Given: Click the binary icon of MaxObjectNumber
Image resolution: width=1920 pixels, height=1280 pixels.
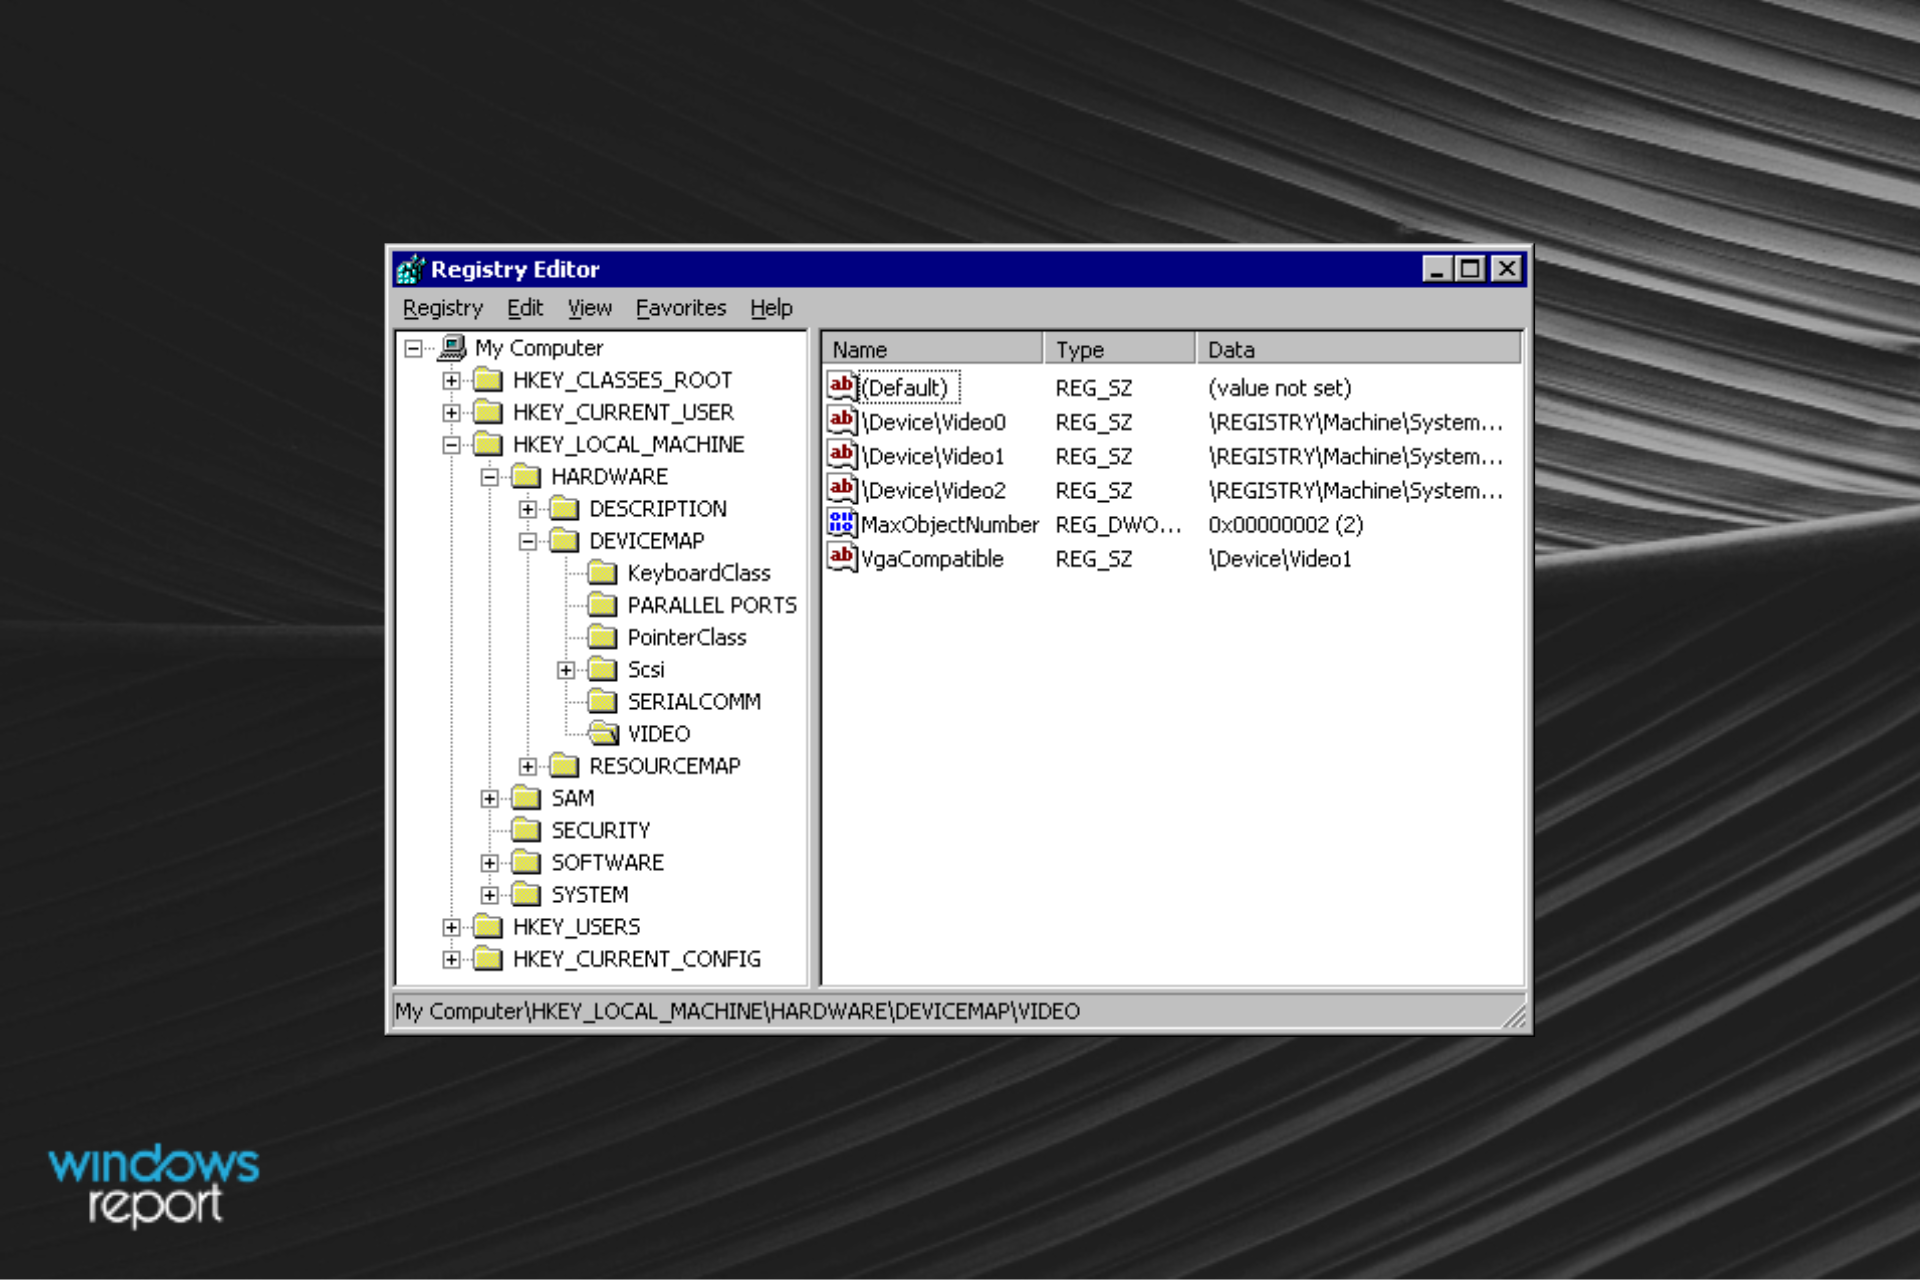Looking at the screenshot, I should tap(842, 523).
